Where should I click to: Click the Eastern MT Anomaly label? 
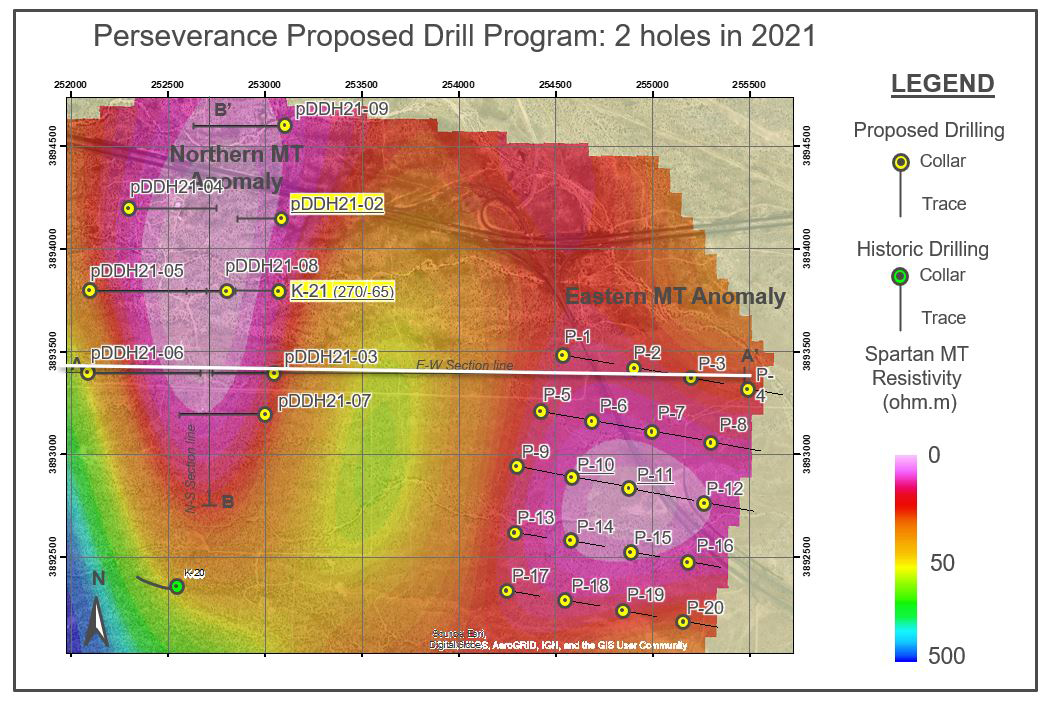(x=675, y=296)
